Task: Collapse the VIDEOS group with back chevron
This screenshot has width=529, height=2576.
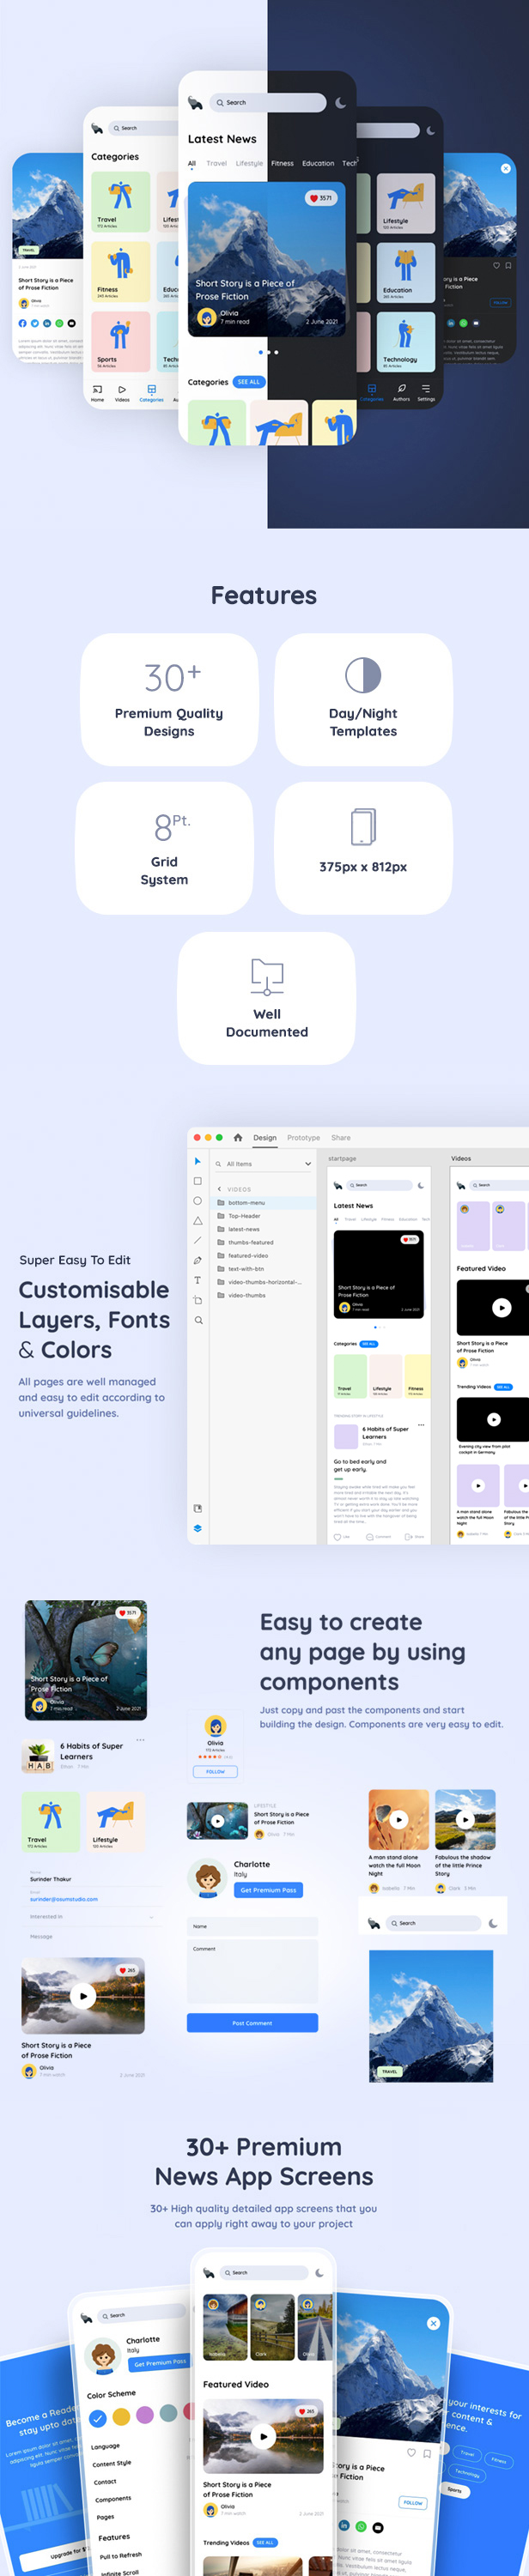Action: 219,1189
